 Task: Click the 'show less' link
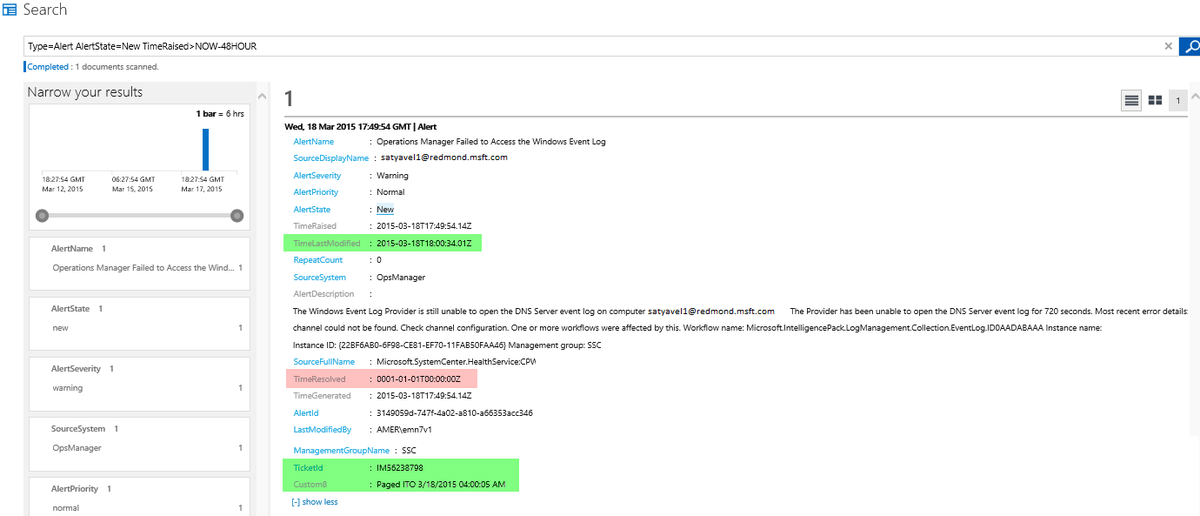pyautogui.click(x=315, y=502)
